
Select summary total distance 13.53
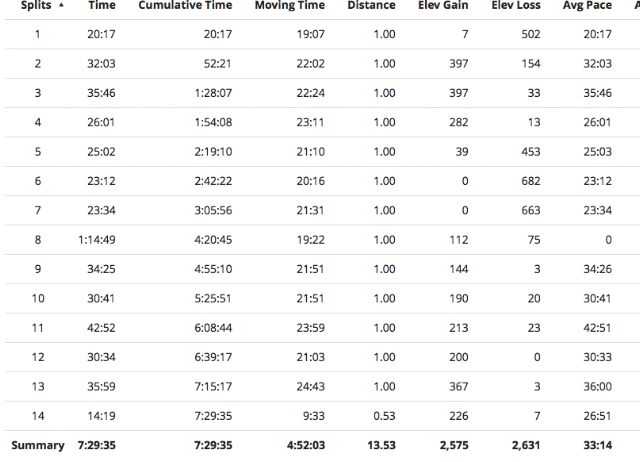379,446
